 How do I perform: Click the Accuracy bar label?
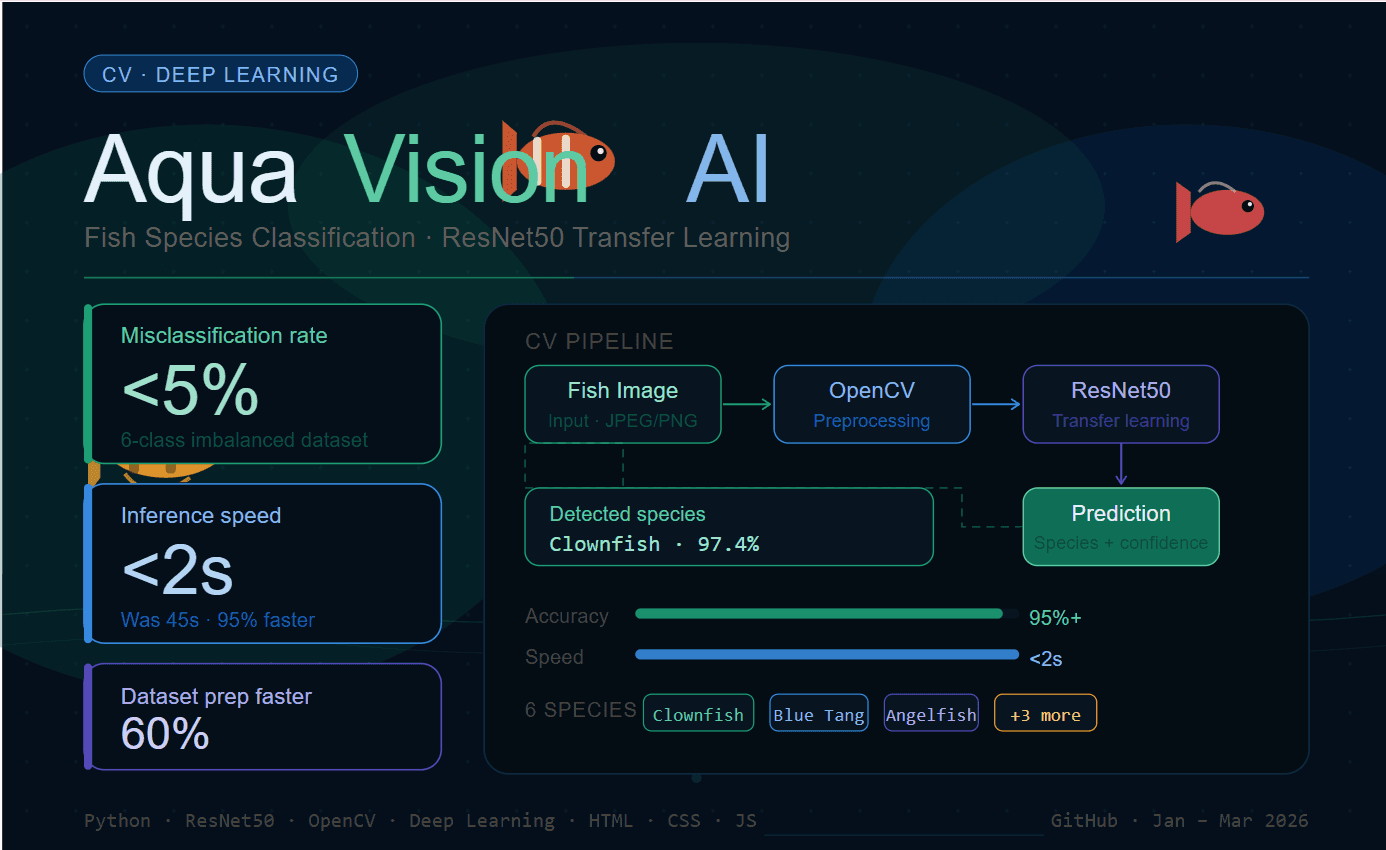click(x=567, y=616)
